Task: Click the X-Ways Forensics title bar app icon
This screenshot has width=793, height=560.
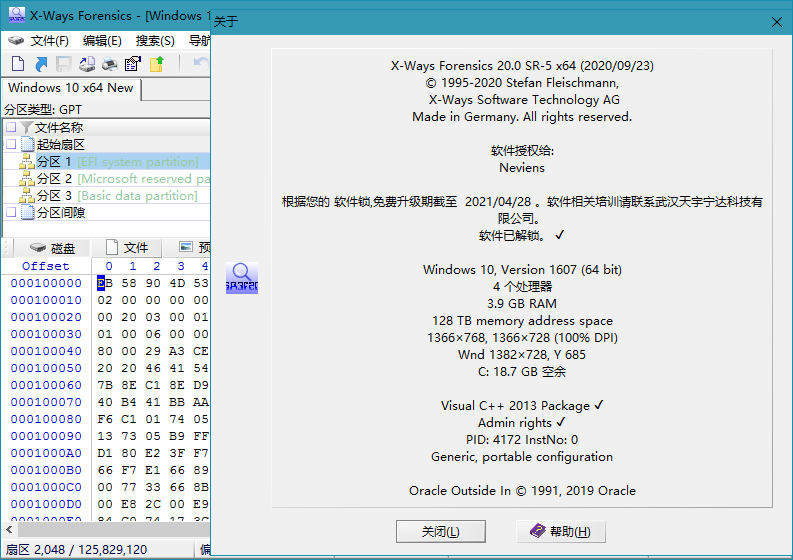Action: pos(17,15)
